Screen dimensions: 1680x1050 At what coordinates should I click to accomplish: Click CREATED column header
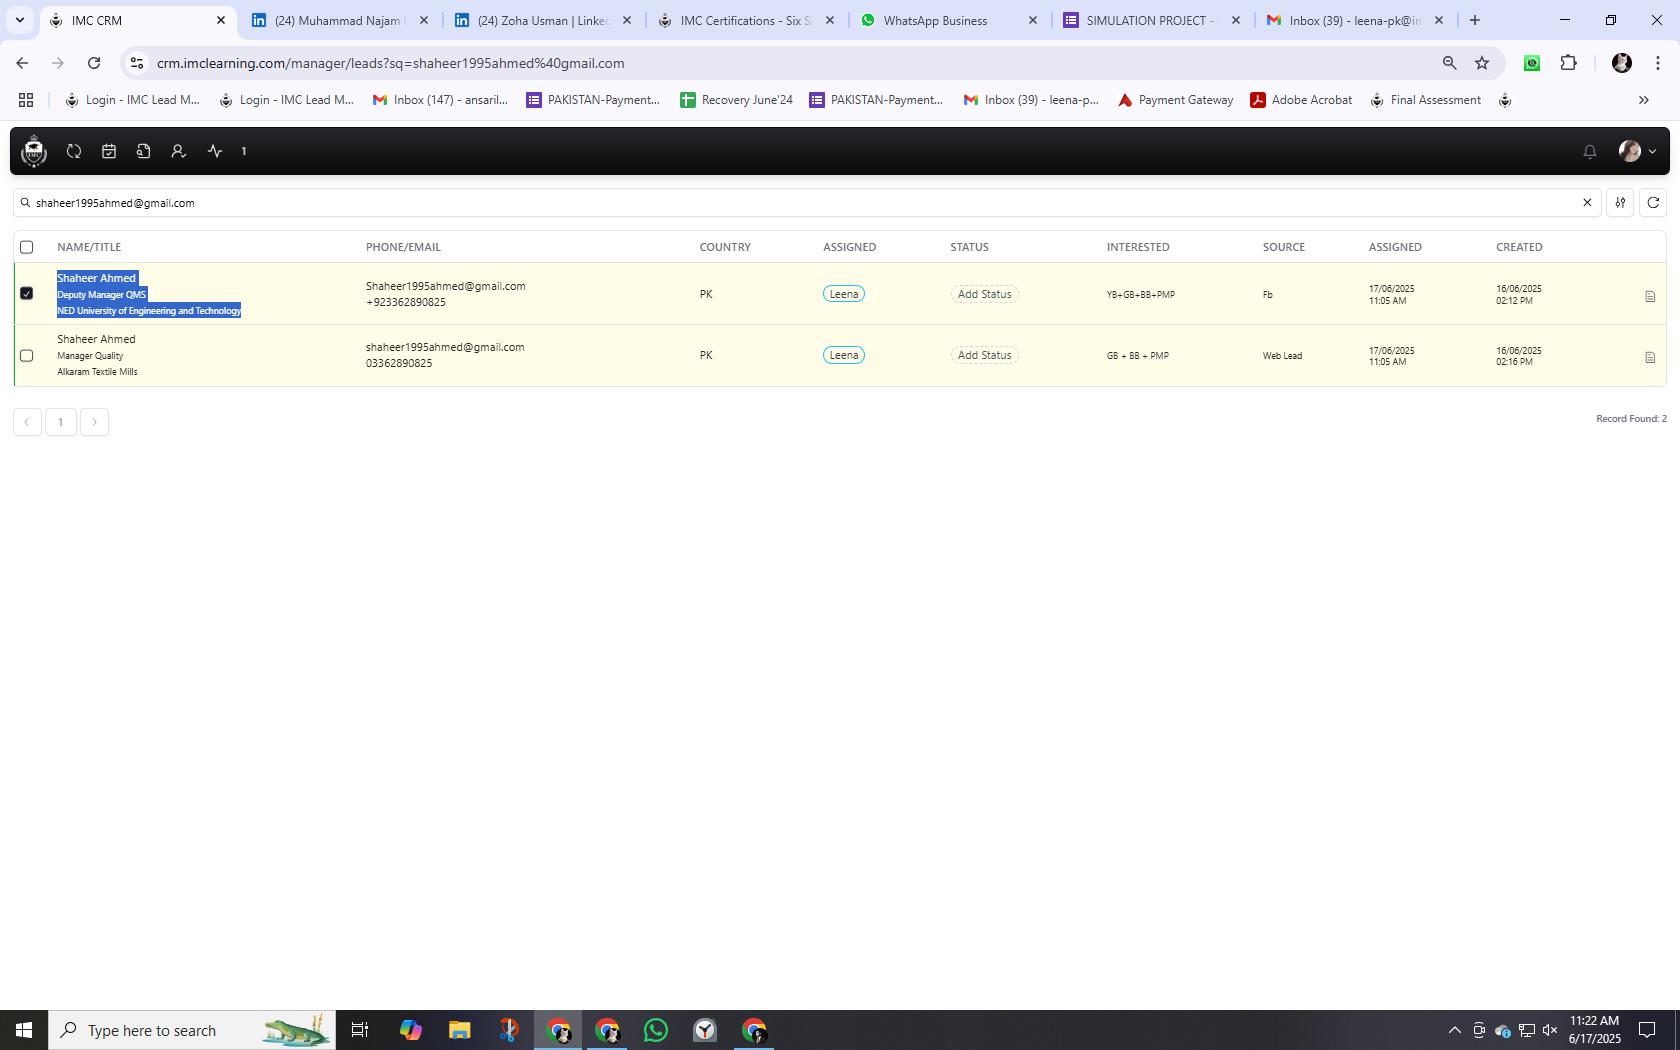[x=1519, y=247]
